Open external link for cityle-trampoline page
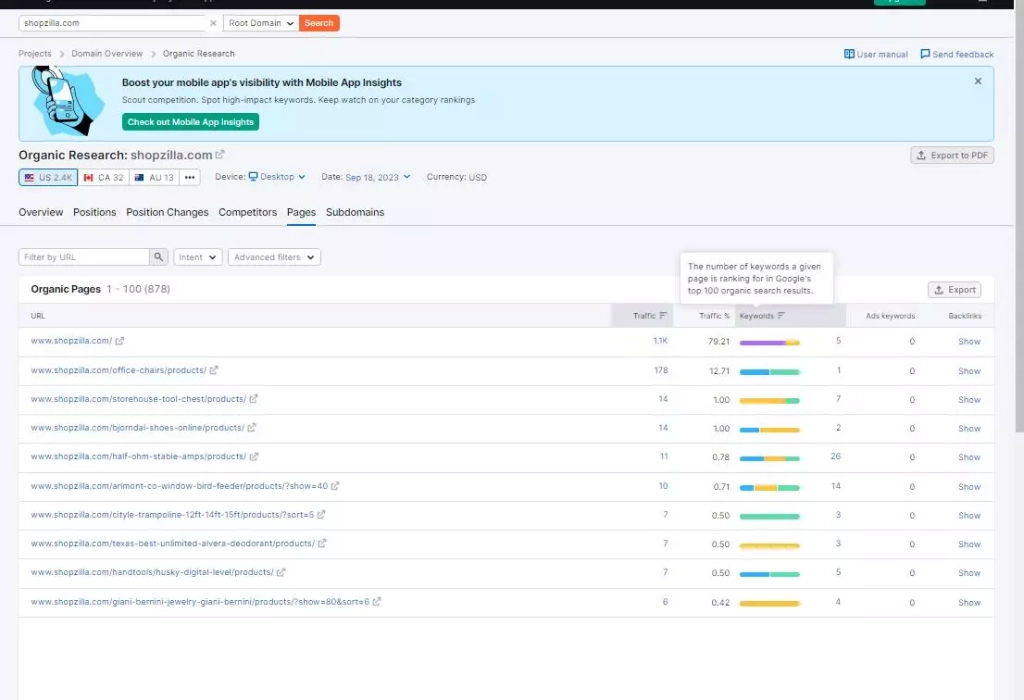Image resolution: width=1024 pixels, height=700 pixels. 321,515
